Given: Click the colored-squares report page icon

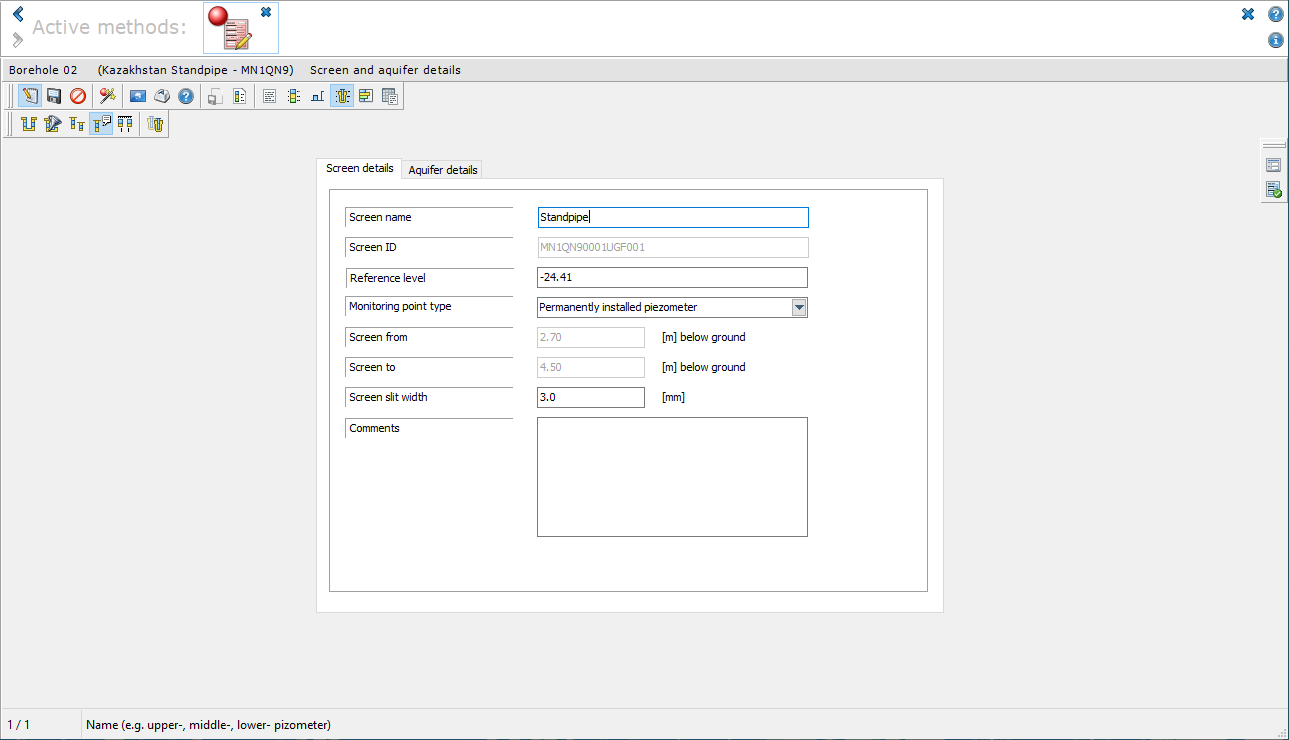Looking at the screenshot, I should pos(239,96).
